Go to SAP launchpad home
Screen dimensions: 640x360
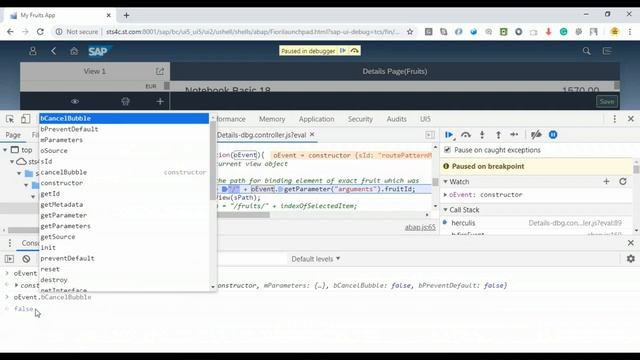pyautogui.click(x=74, y=51)
